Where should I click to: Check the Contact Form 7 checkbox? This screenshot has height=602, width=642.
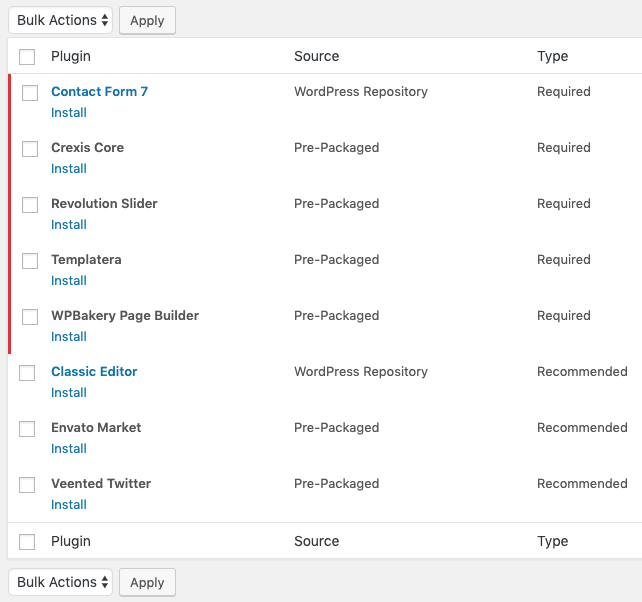(30, 93)
